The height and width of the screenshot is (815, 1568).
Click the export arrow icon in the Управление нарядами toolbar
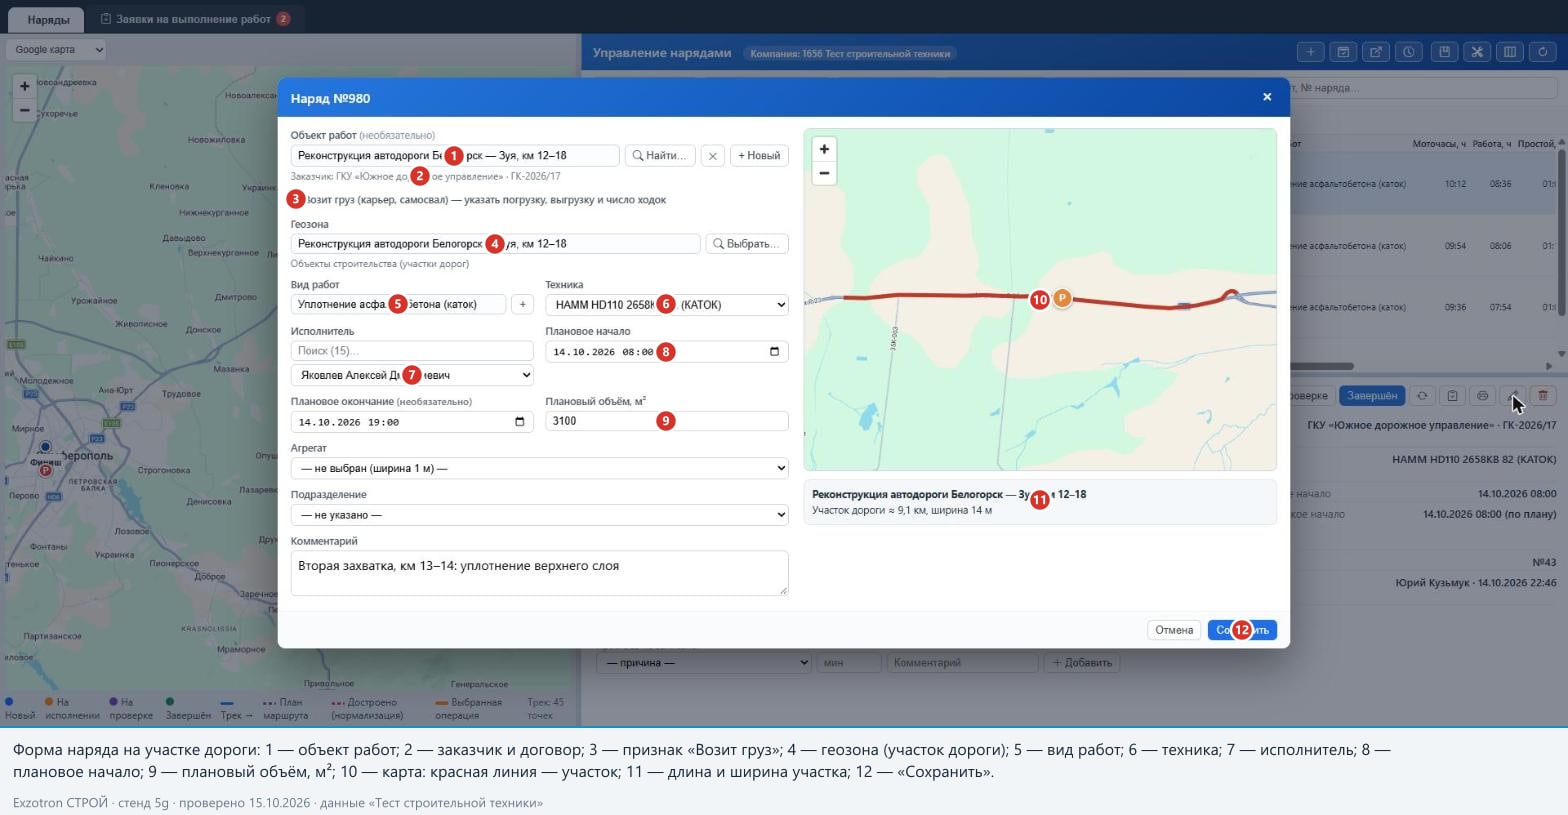1376,52
